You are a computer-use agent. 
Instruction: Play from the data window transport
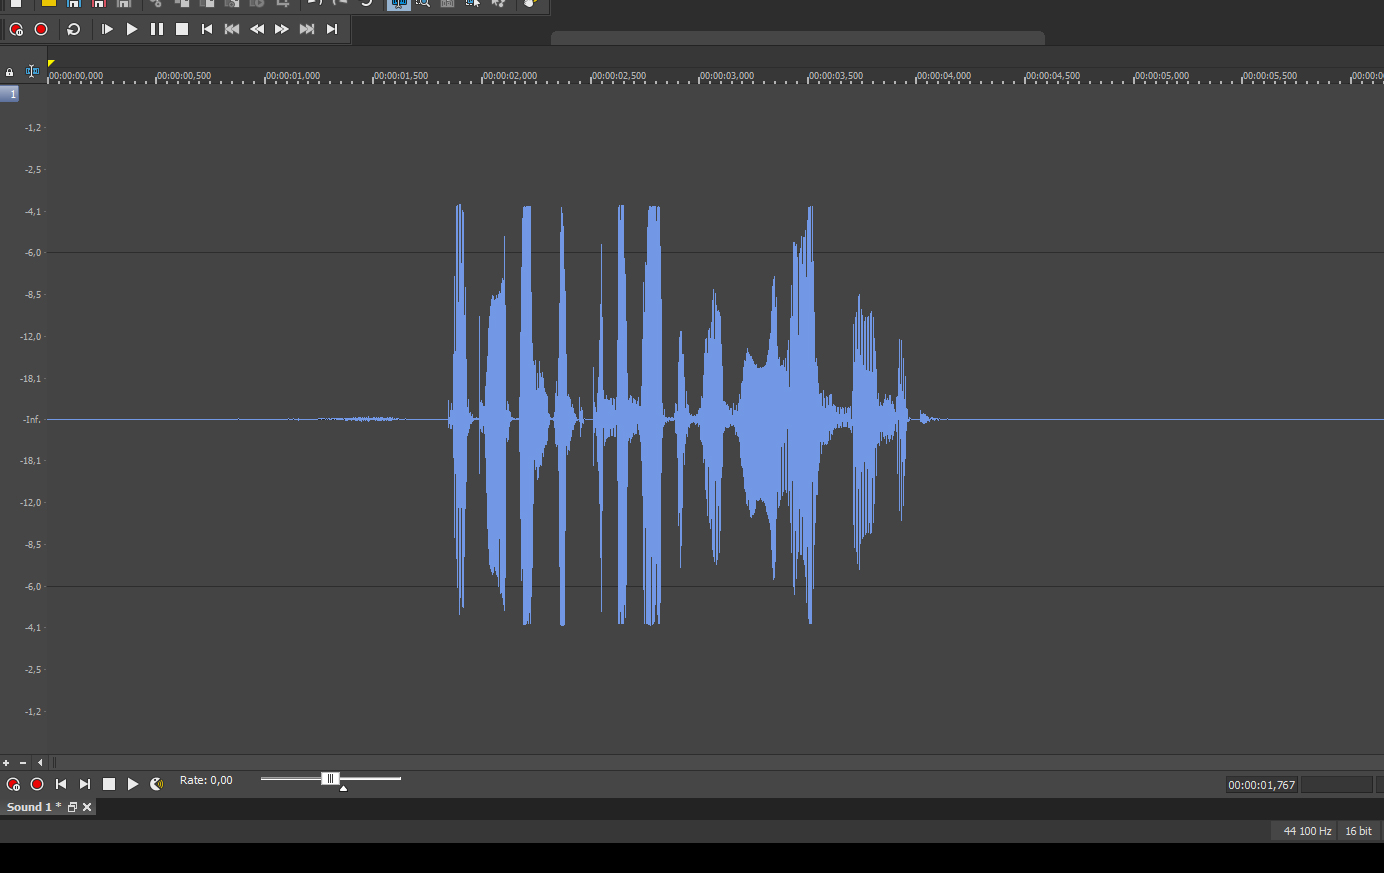tap(133, 785)
